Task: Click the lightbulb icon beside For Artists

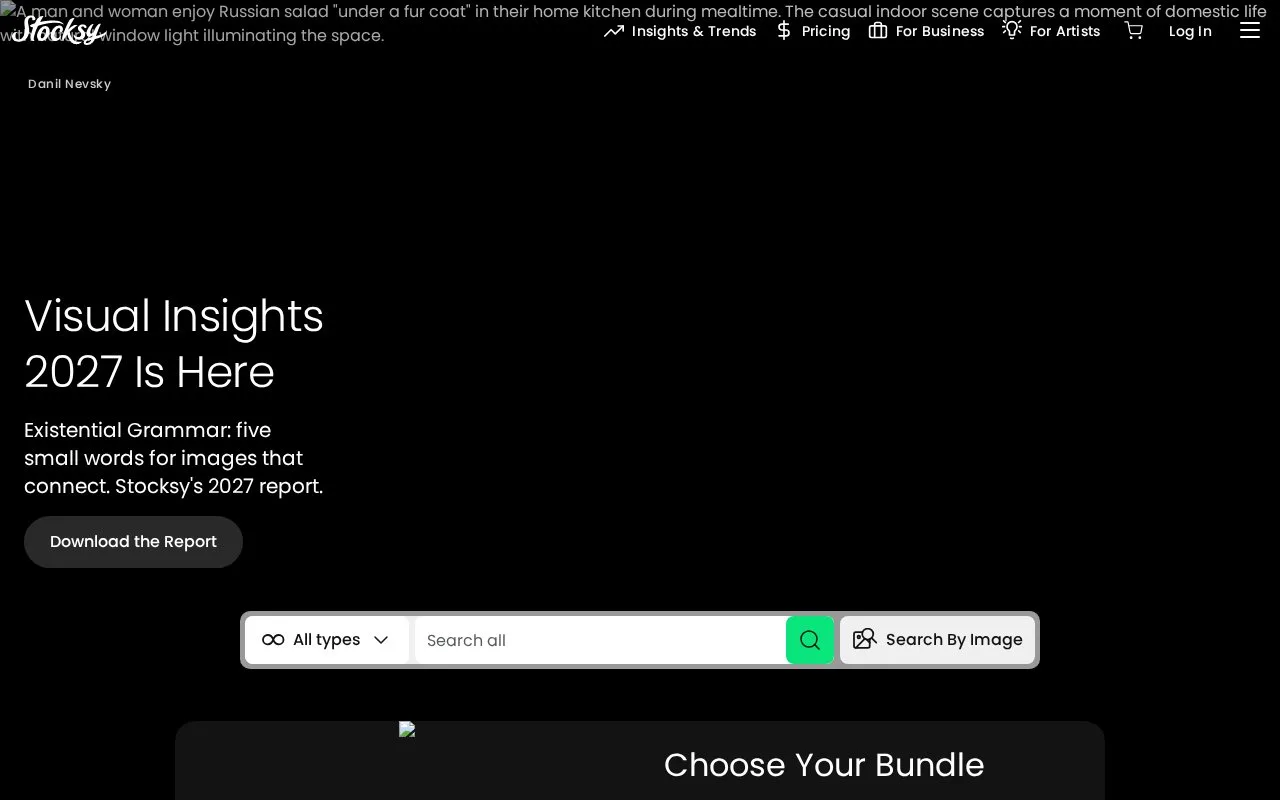Action: pos(1012,30)
